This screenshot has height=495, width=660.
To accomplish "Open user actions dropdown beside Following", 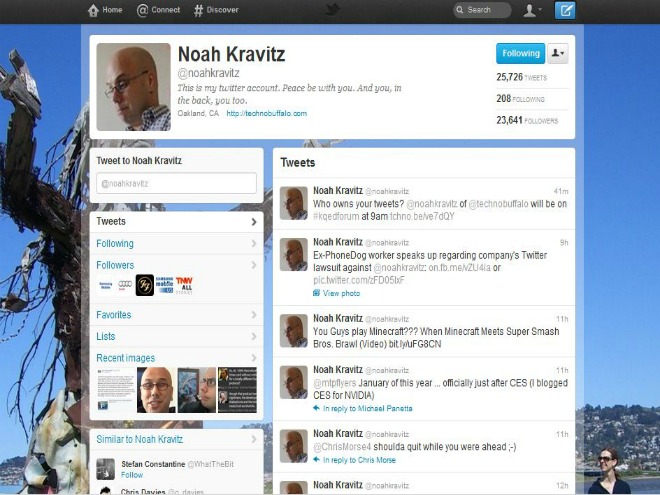I will point(558,53).
